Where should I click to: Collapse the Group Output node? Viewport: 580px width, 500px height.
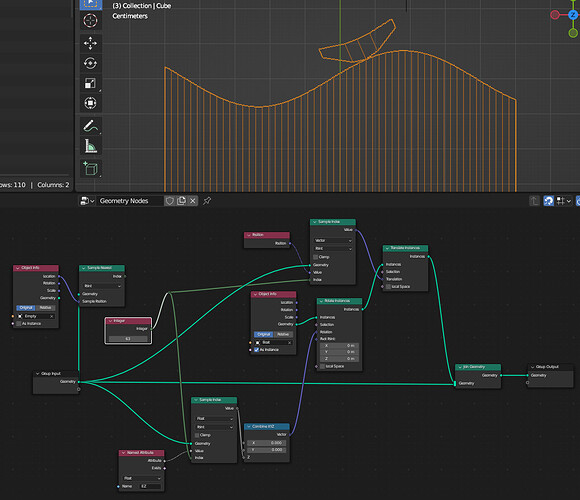[x=533, y=367]
